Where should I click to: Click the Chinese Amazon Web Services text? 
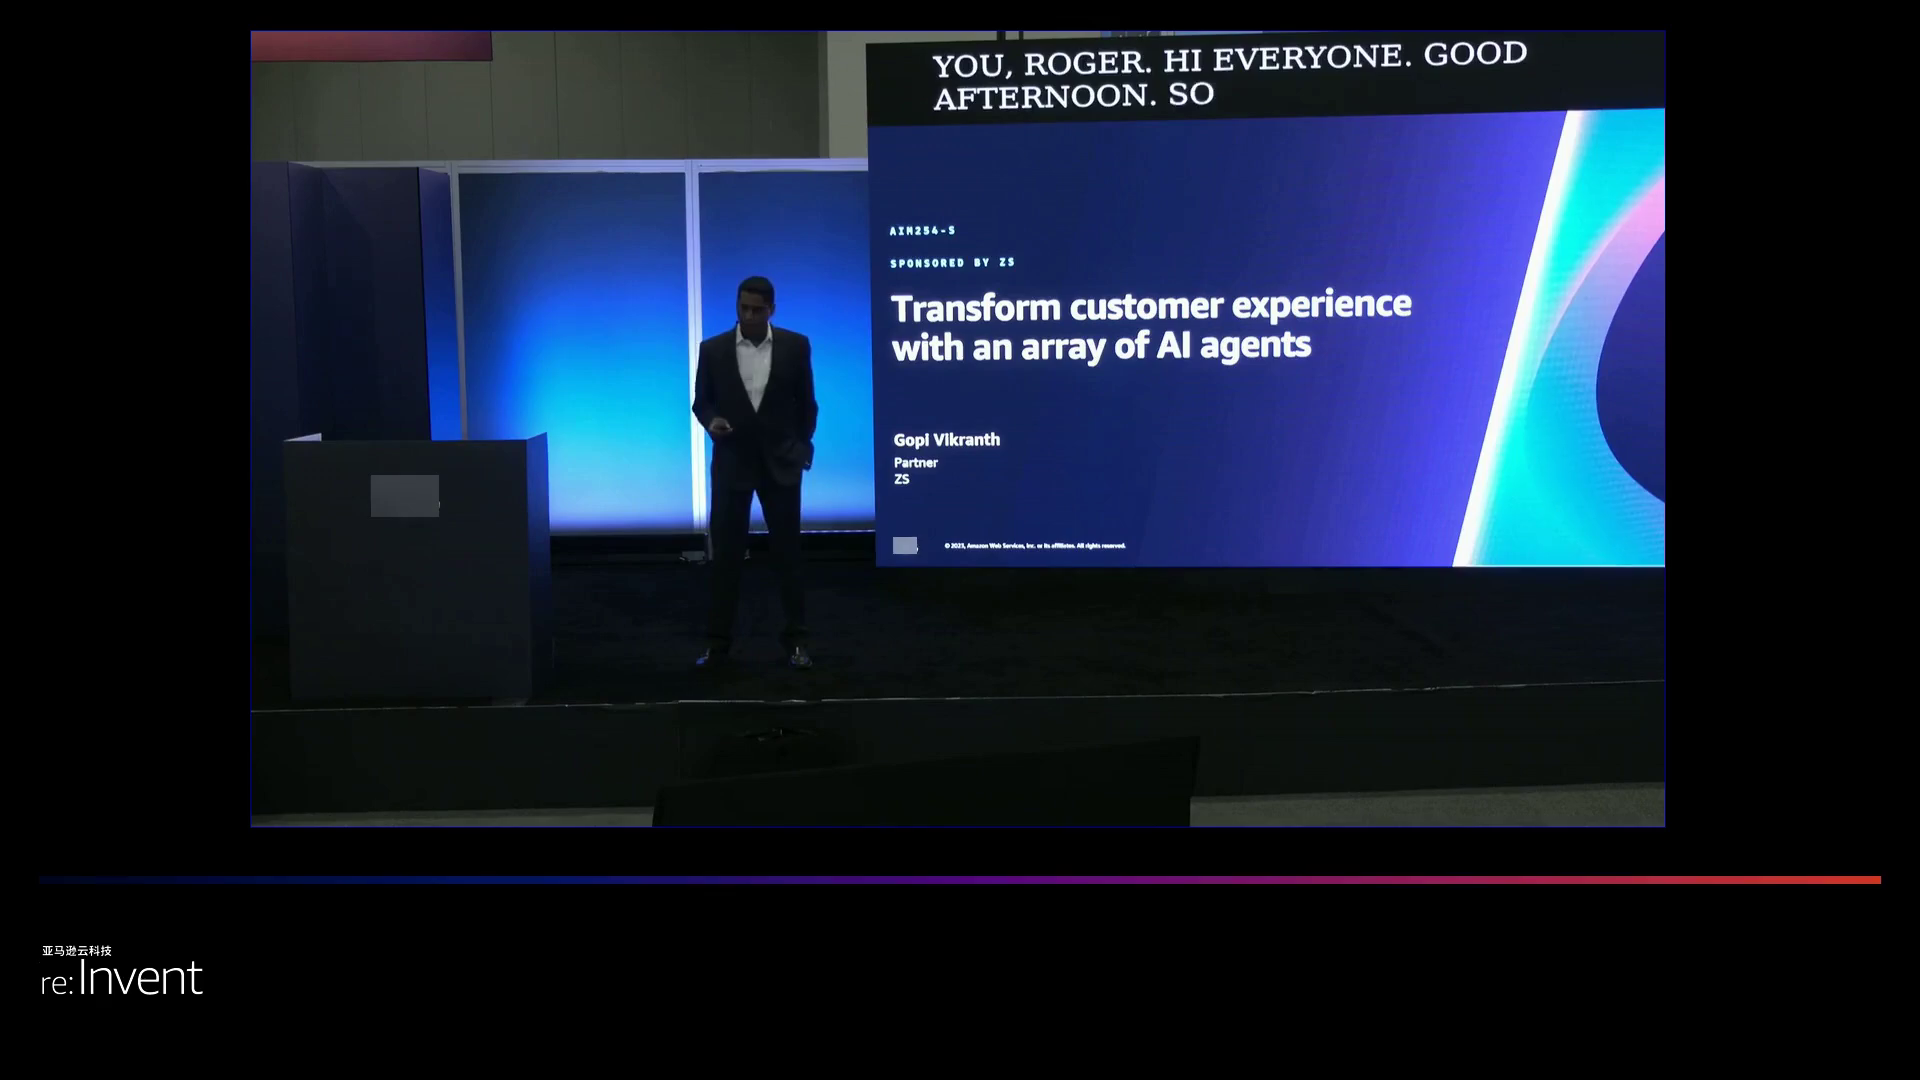[77, 951]
